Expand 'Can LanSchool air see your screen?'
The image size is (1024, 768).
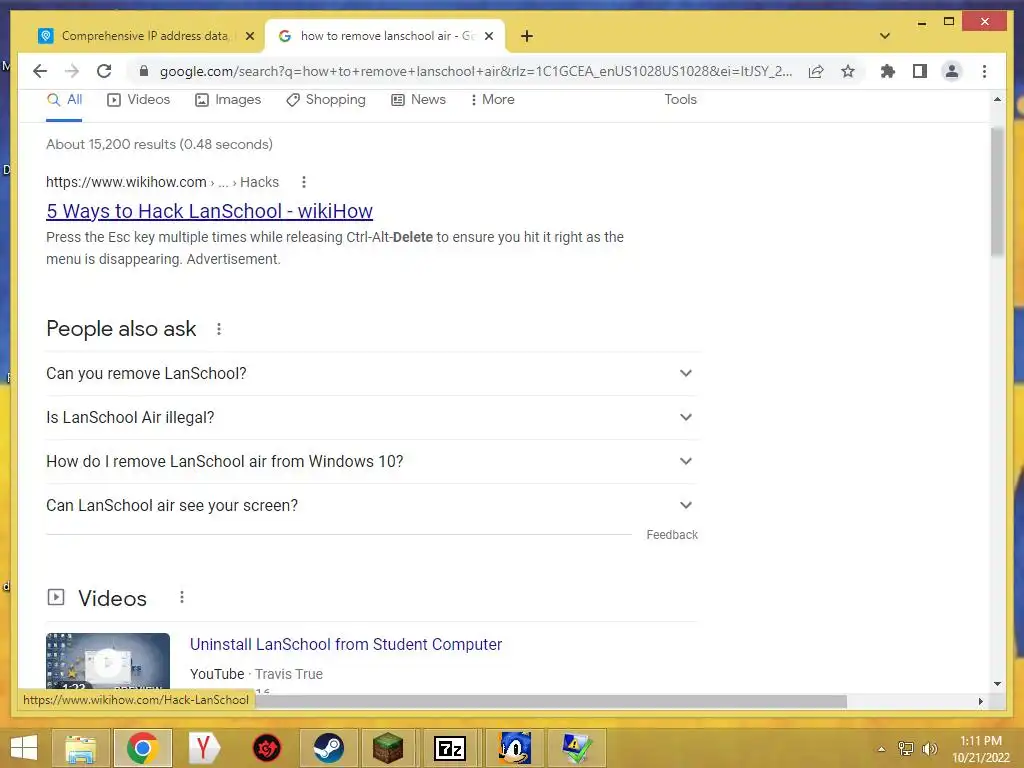click(x=371, y=505)
